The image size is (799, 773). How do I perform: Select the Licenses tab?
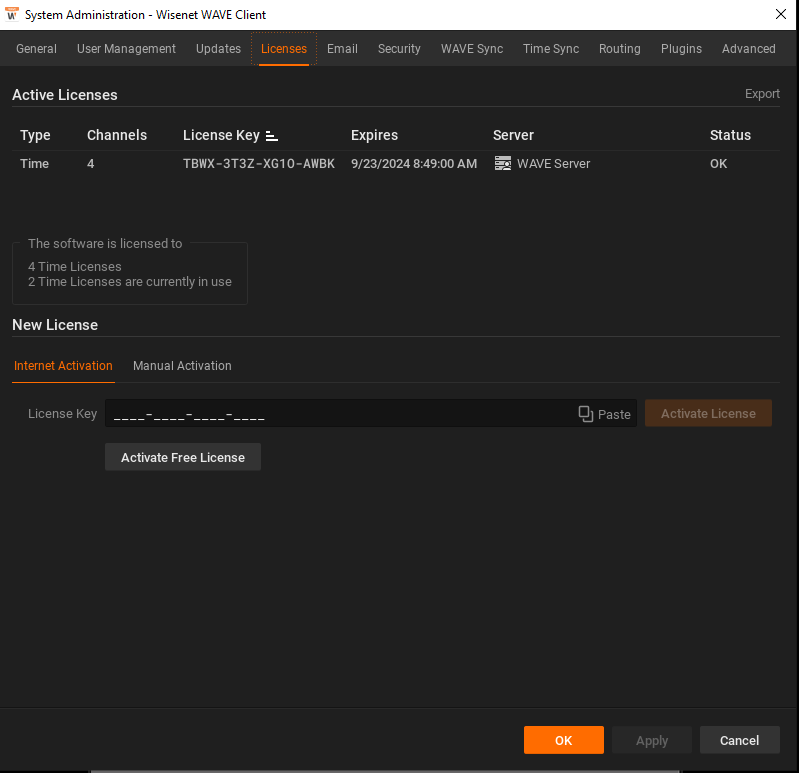point(284,49)
